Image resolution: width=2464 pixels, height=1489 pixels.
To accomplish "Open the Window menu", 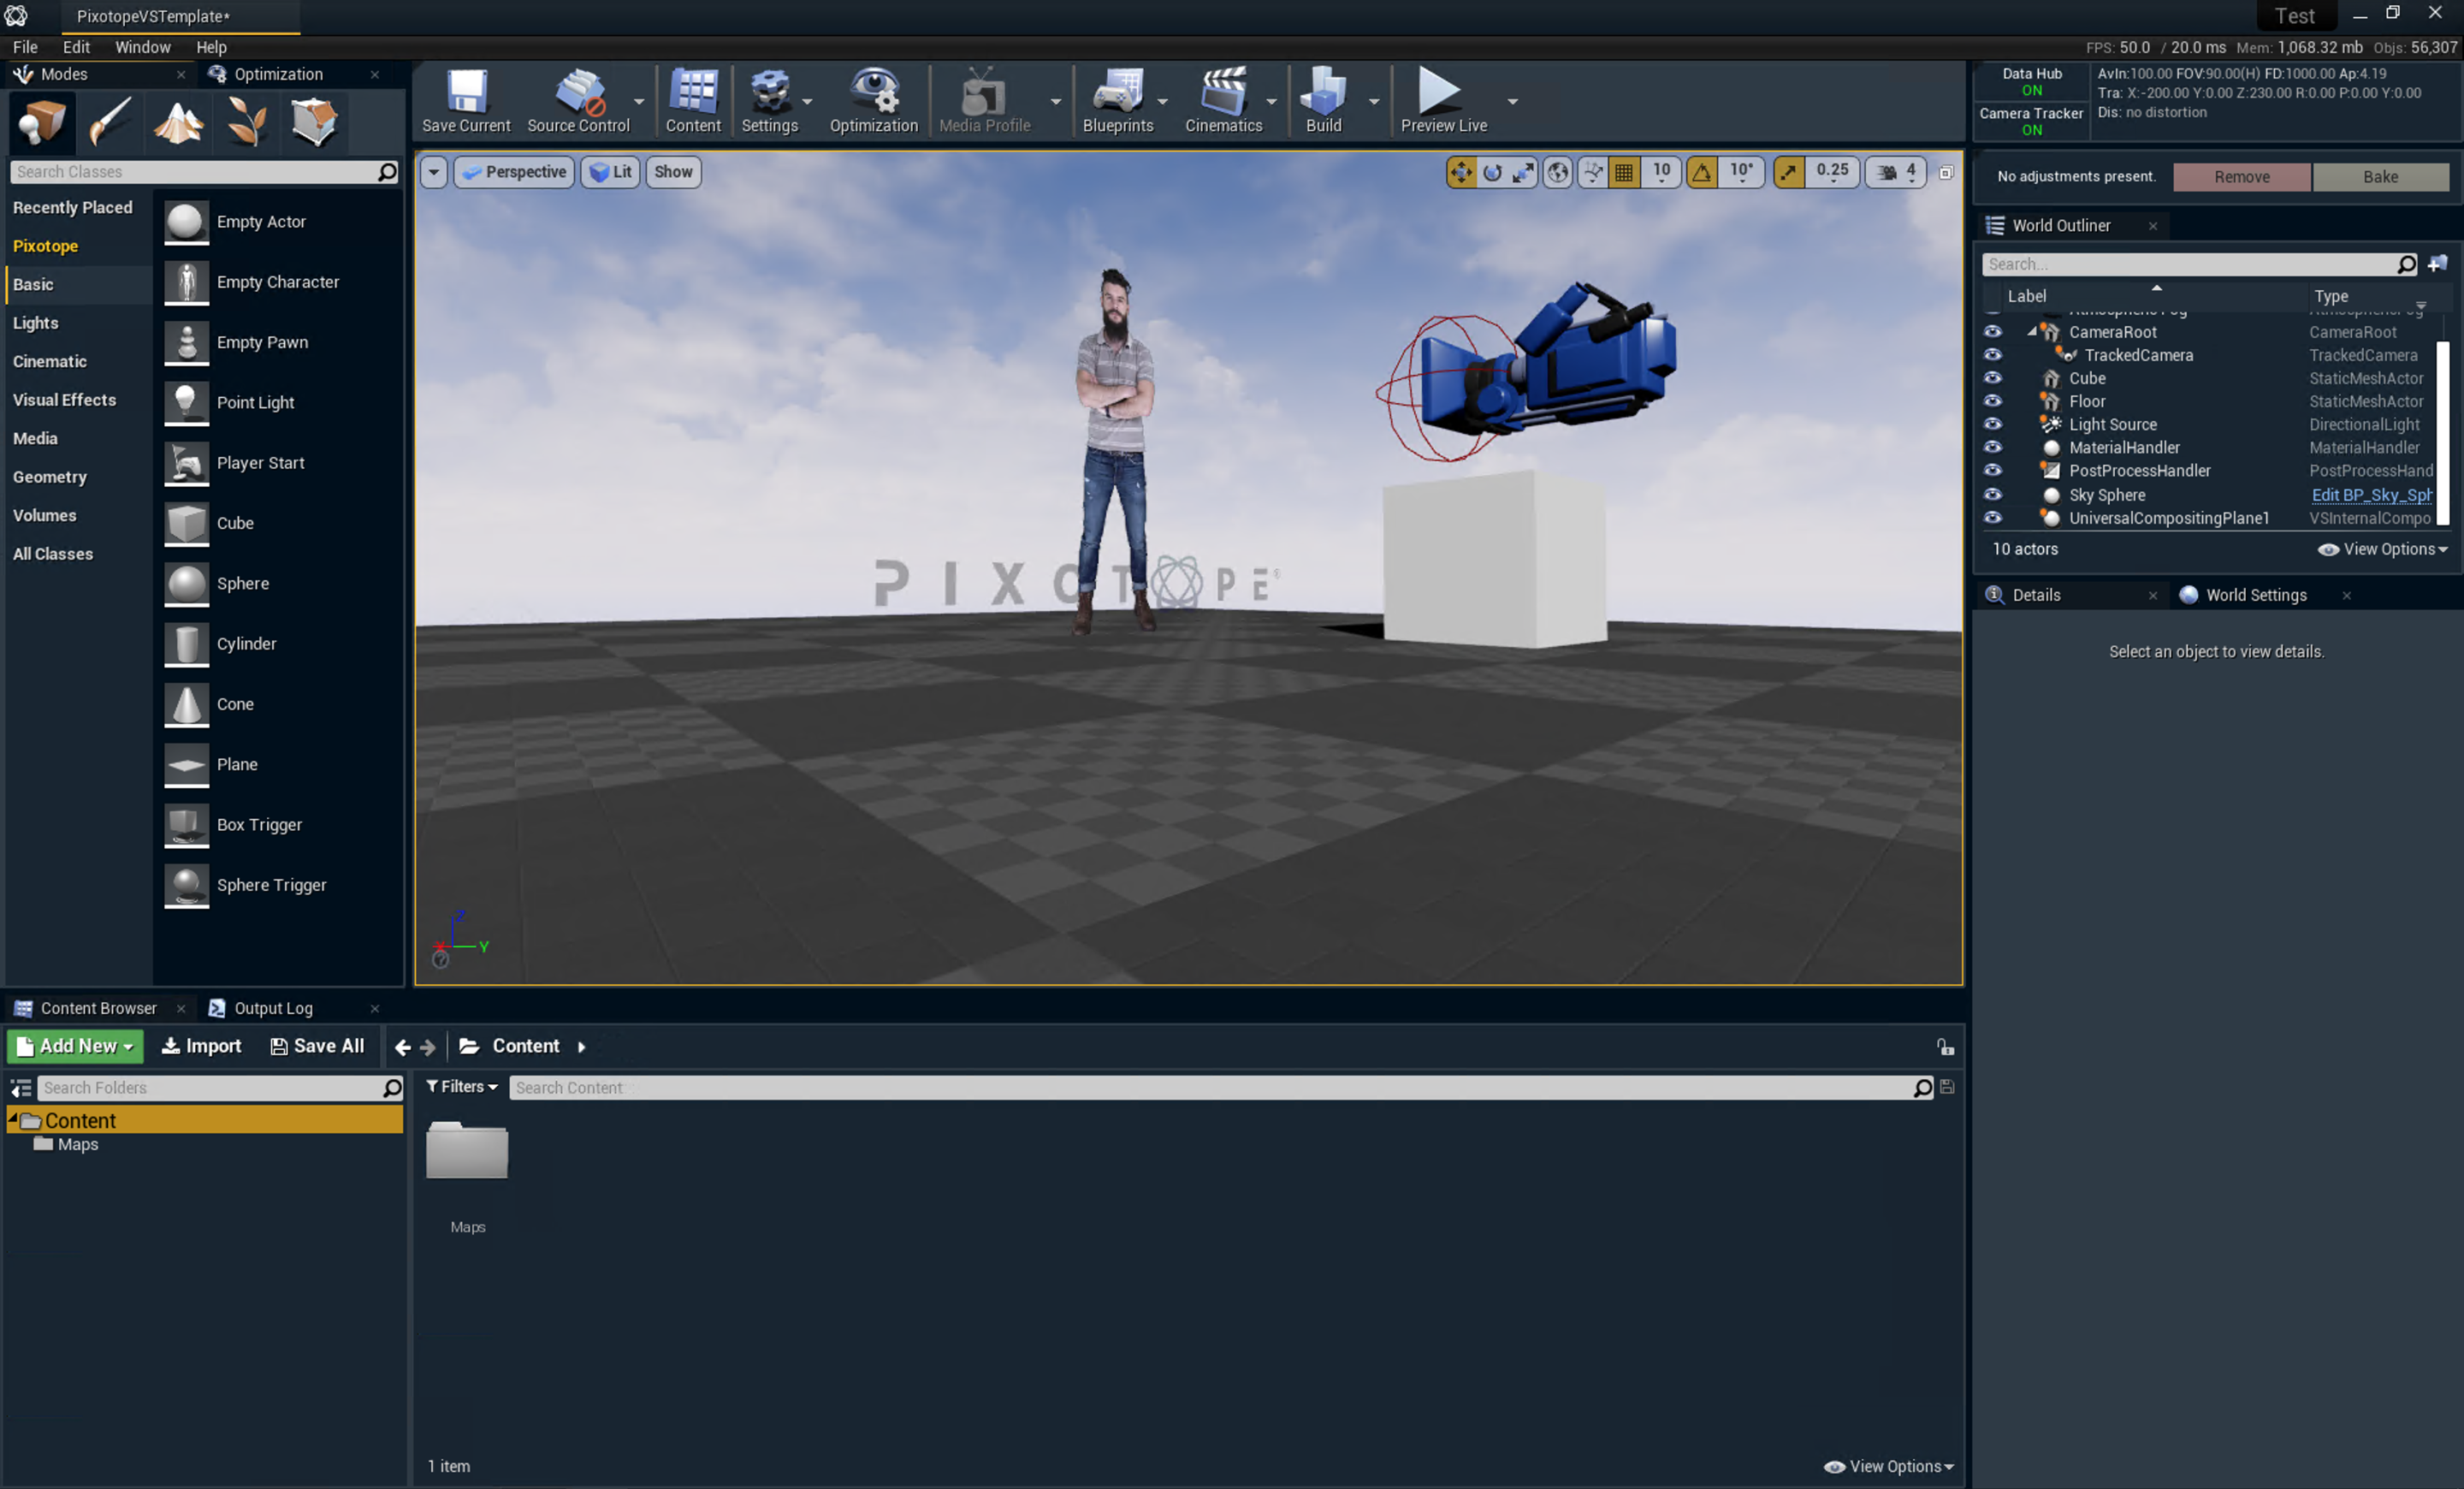I will [142, 47].
